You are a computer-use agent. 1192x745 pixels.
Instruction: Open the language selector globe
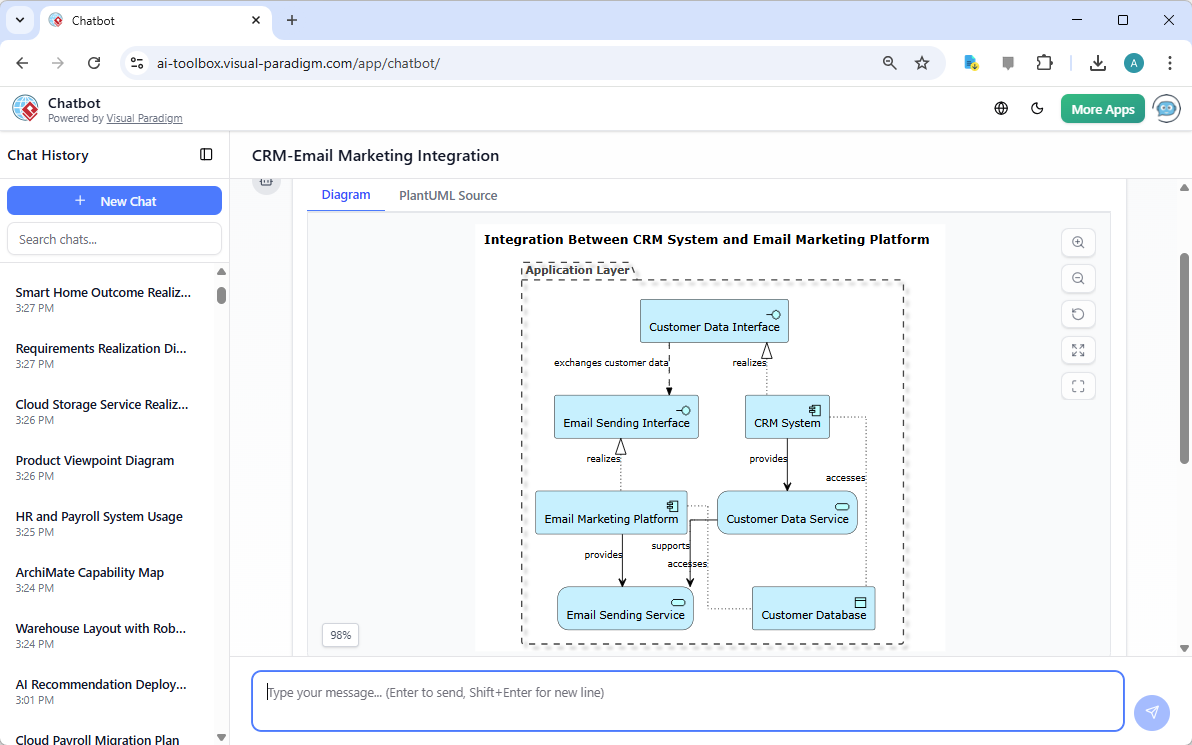point(1001,108)
